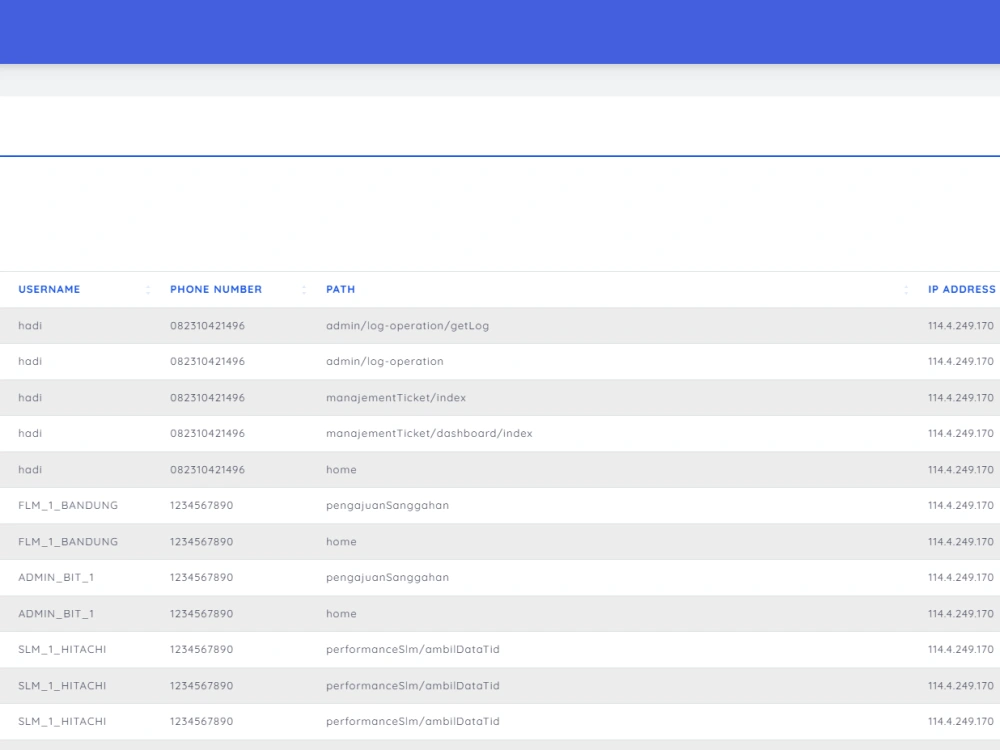This screenshot has height=750, width=1000.
Task: Click IP 114.4.249.170 in the getLog row
Action: (960, 326)
